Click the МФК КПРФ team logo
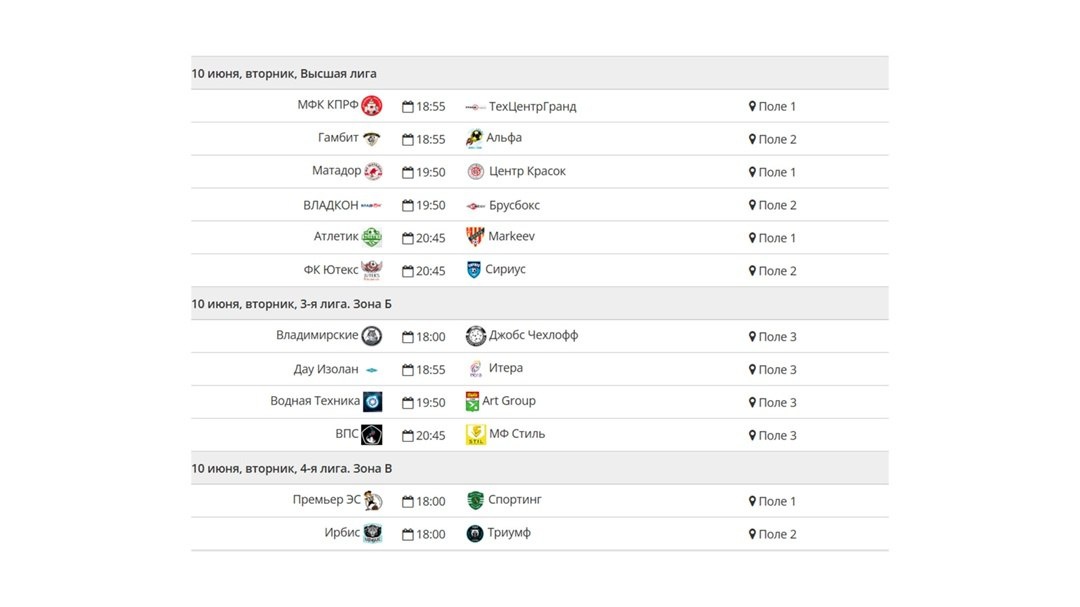The width and height of the screenshot is (1080, 607). (372, 105)
